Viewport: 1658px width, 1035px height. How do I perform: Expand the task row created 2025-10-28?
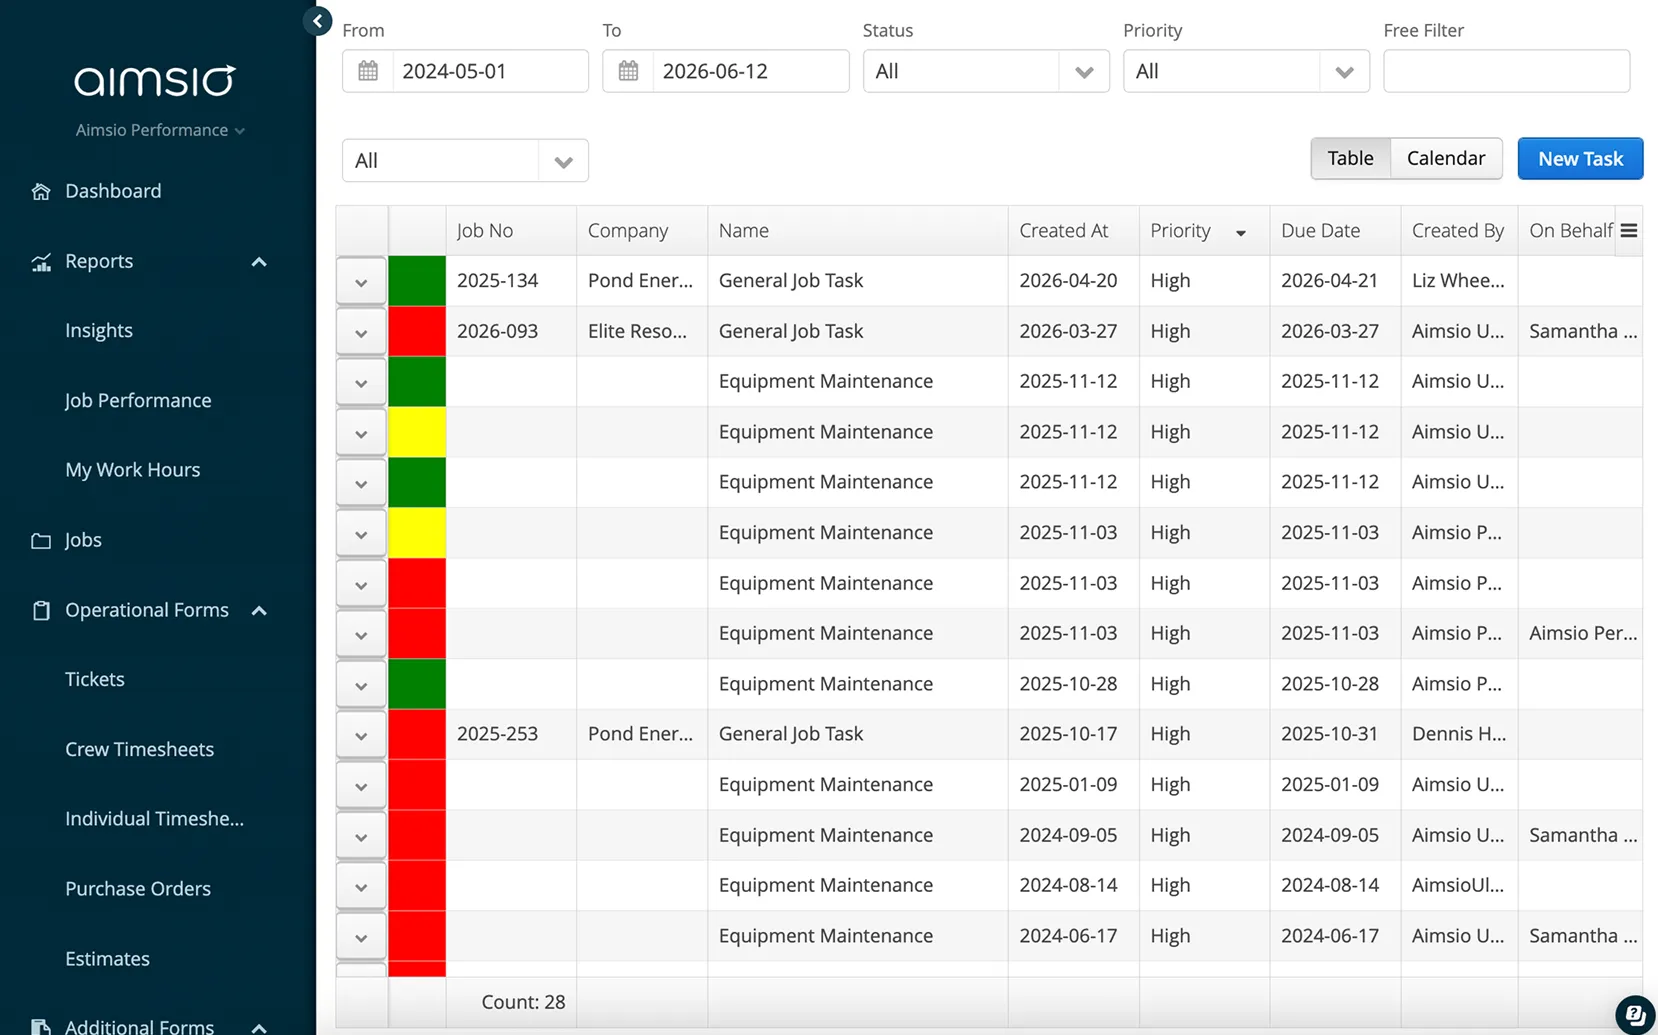pyautogui.click(x=361, y=685)
